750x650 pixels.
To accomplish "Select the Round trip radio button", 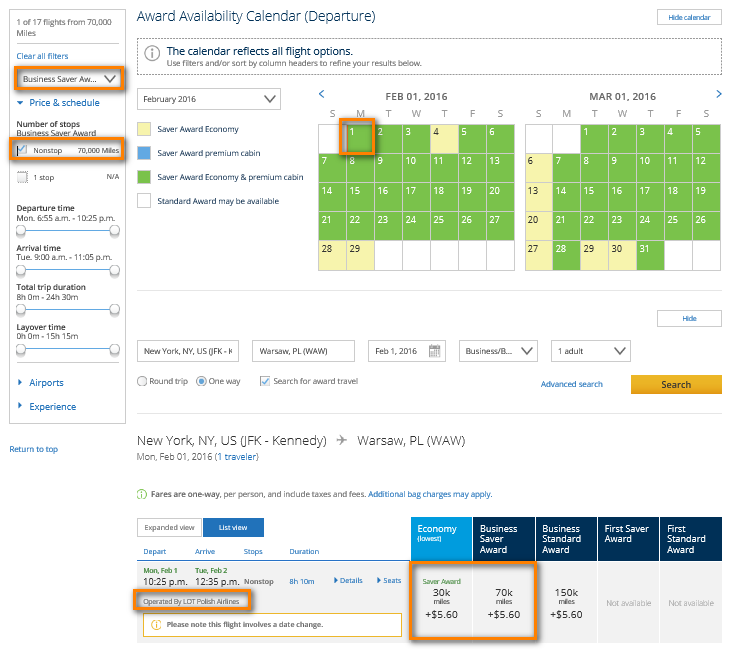I will coord(142,381).
